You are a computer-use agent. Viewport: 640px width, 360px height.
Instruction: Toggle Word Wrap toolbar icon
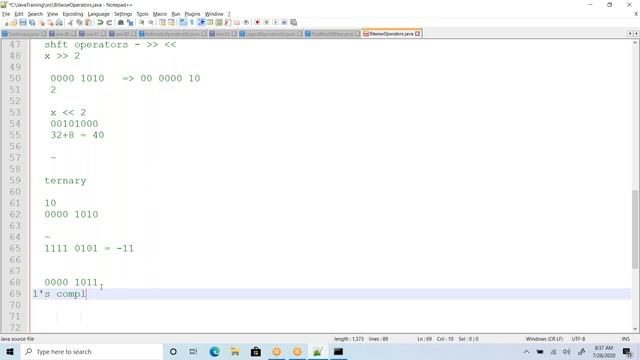point(182,22)
